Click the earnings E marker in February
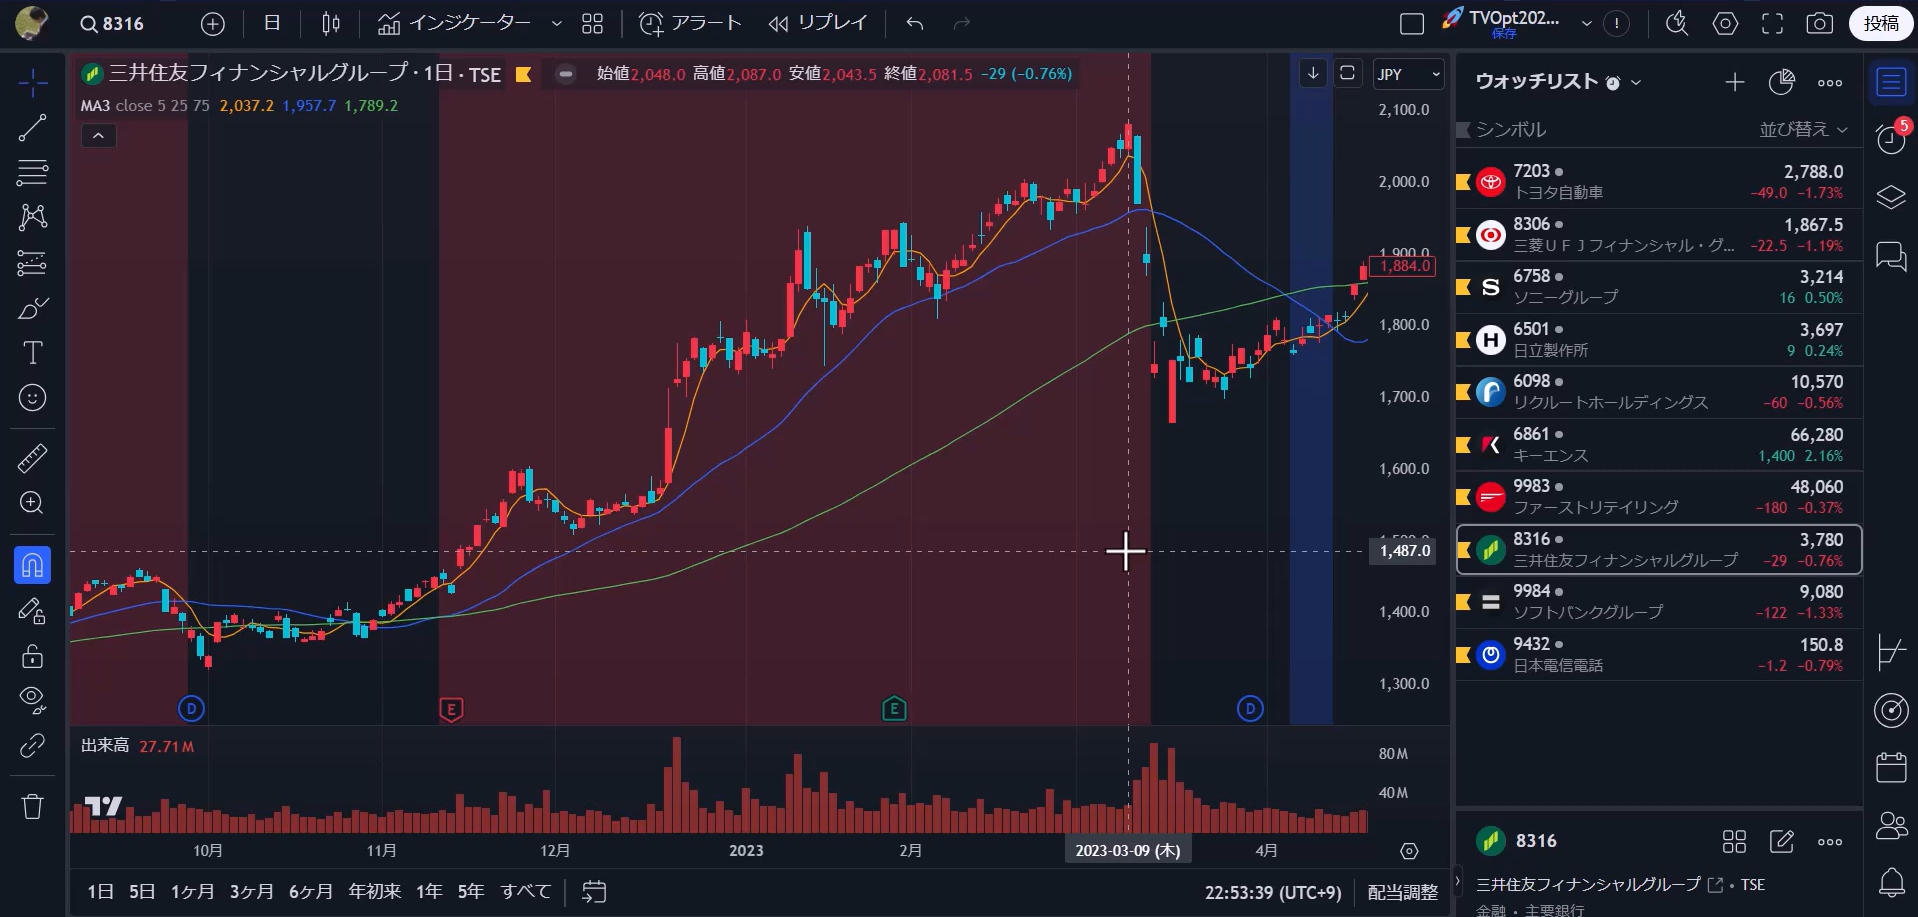 point(894,709)
